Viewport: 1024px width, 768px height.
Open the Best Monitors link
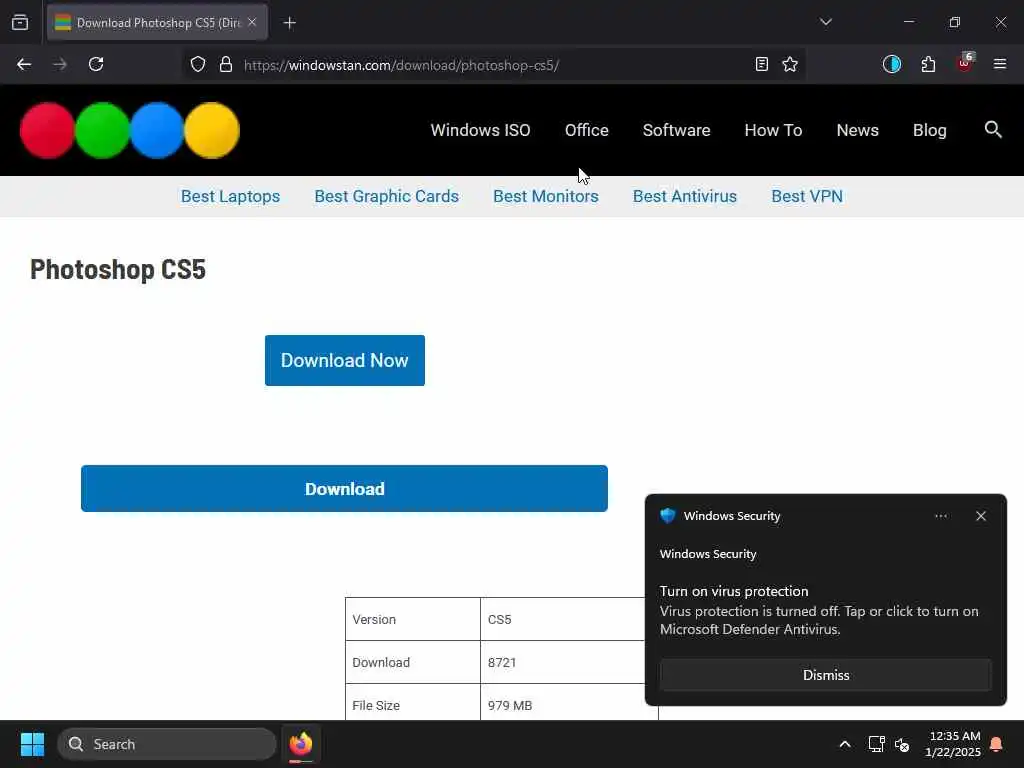coord(545,196)
